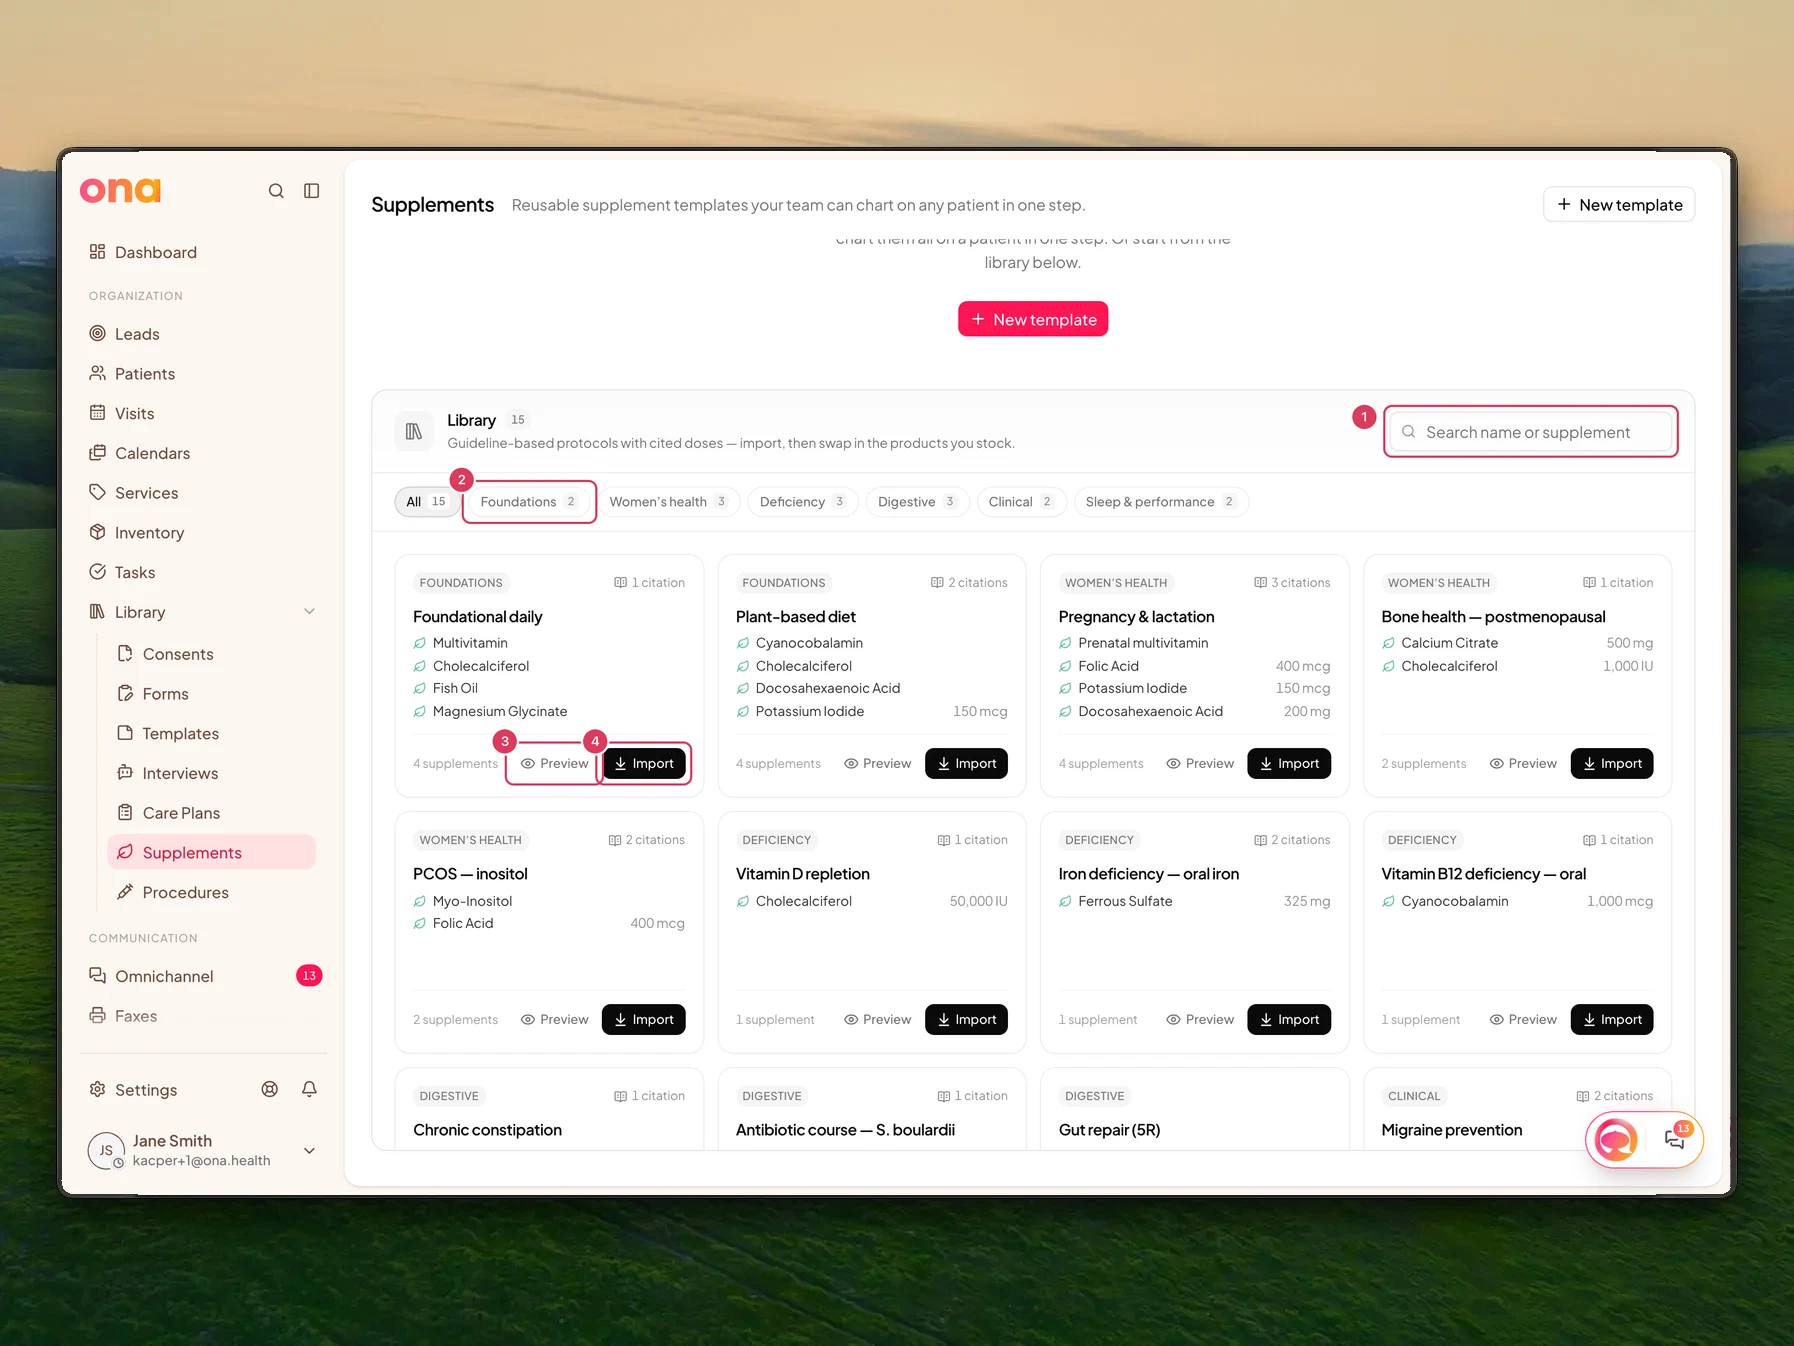Viewport: 1794px width, 1346px height.
Task: Select the Digestive filter tab
Action: [917, 502]
